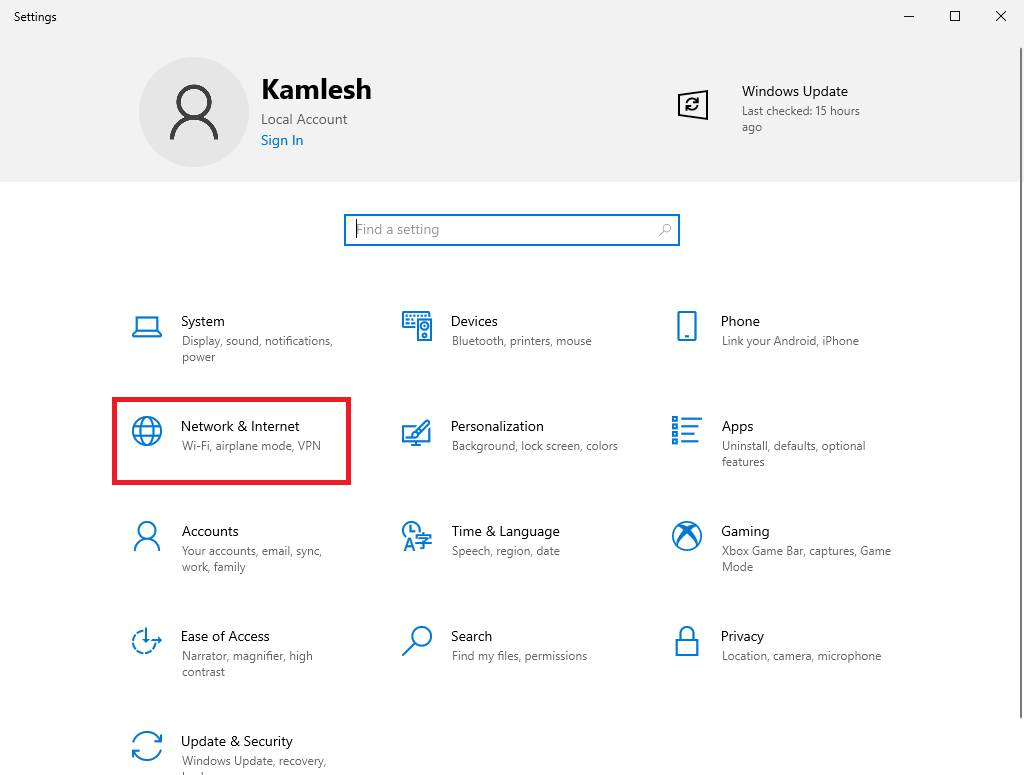
Task: Open the Apps category title
Action: (737, 426)
